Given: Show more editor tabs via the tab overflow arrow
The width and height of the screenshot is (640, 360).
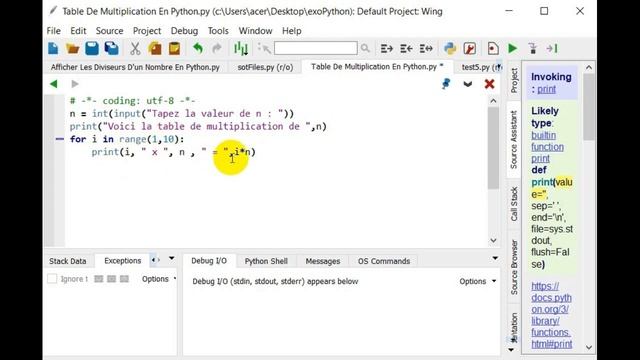Looking at the screenshot, I should (x=498, y=66).
